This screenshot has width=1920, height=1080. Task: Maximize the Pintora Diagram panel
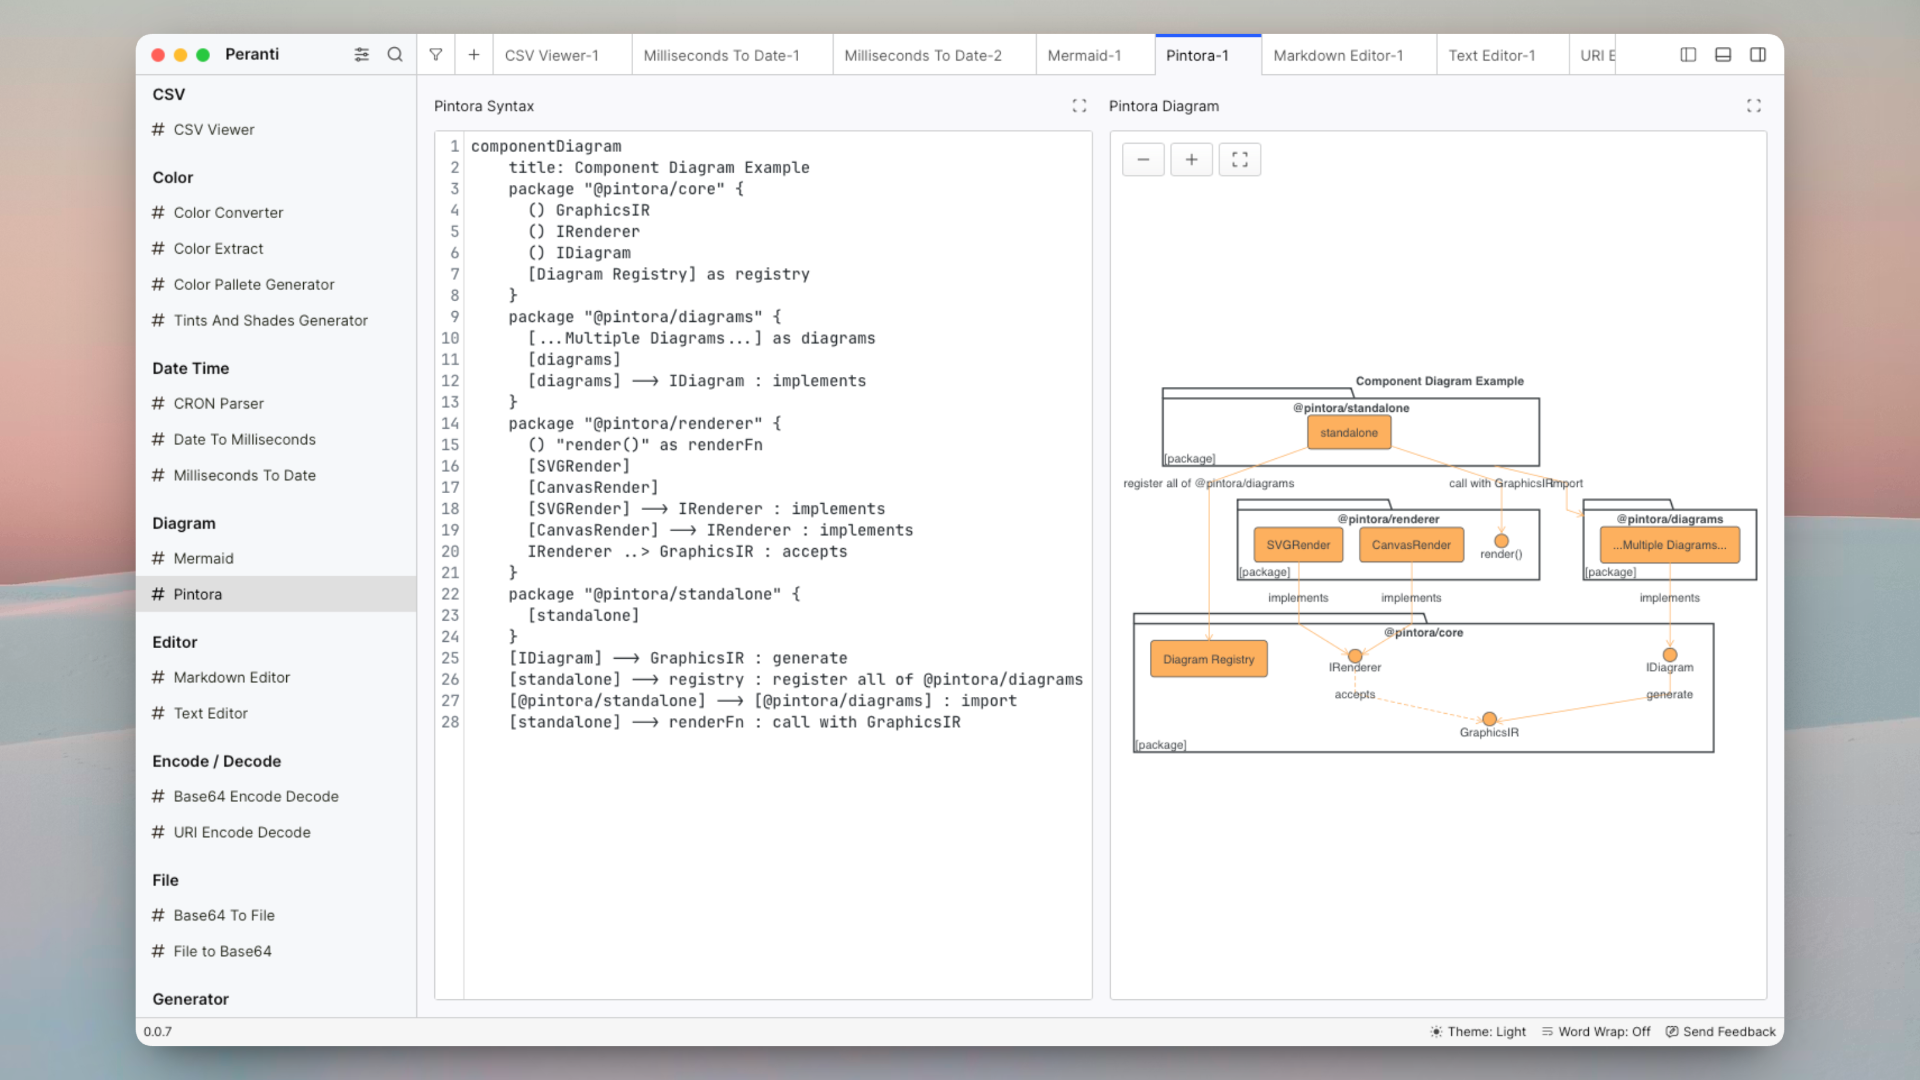[x=1754, y=106]
